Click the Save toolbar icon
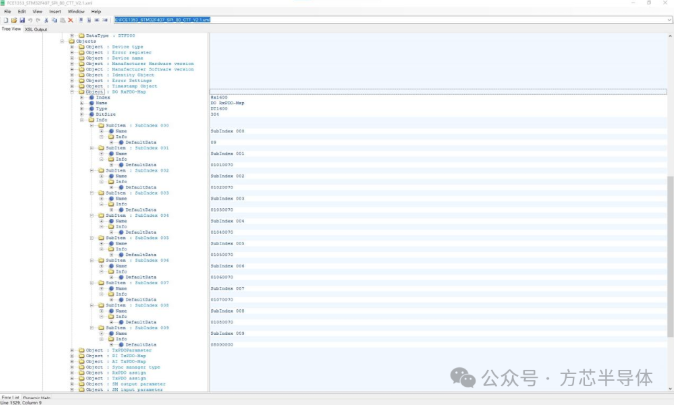Viewport: 675px width, 408px height. point(22,20)
